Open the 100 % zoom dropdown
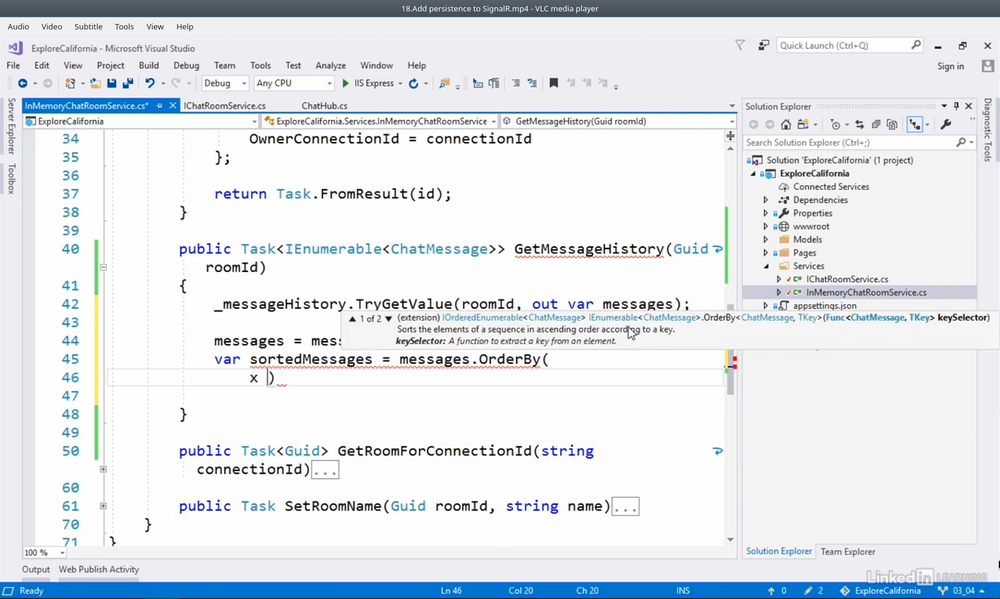Screen dimensions: 1000x599 tap(44, 552)
